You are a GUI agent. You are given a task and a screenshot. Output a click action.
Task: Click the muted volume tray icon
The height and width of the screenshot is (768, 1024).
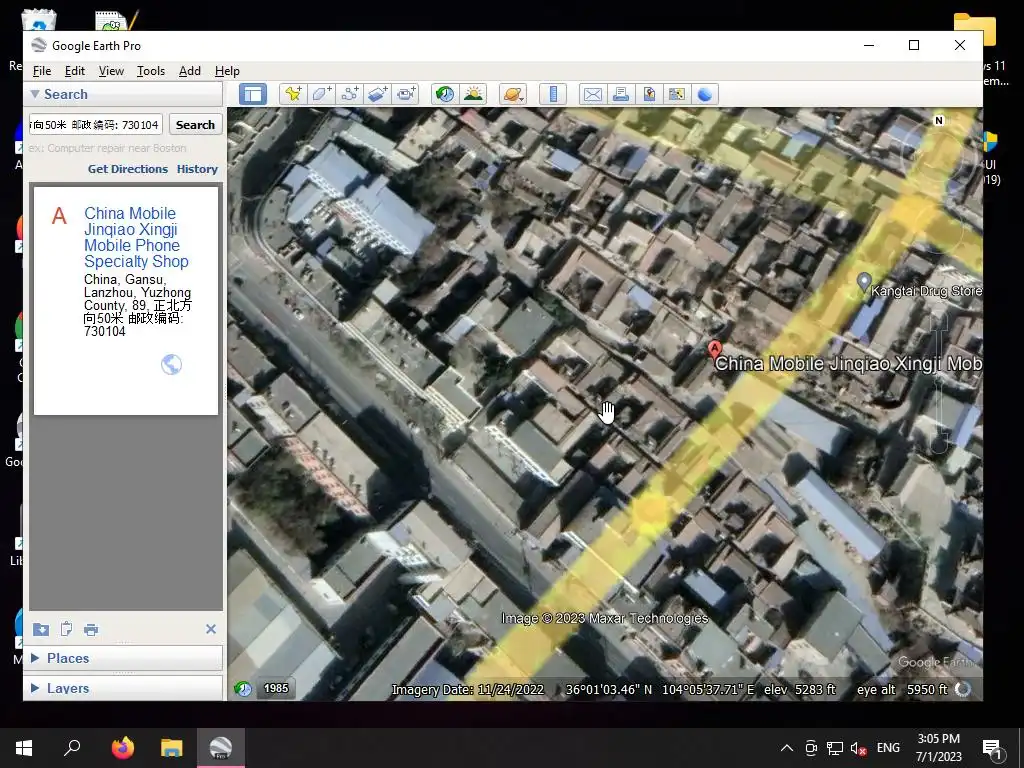coord(859,748)
